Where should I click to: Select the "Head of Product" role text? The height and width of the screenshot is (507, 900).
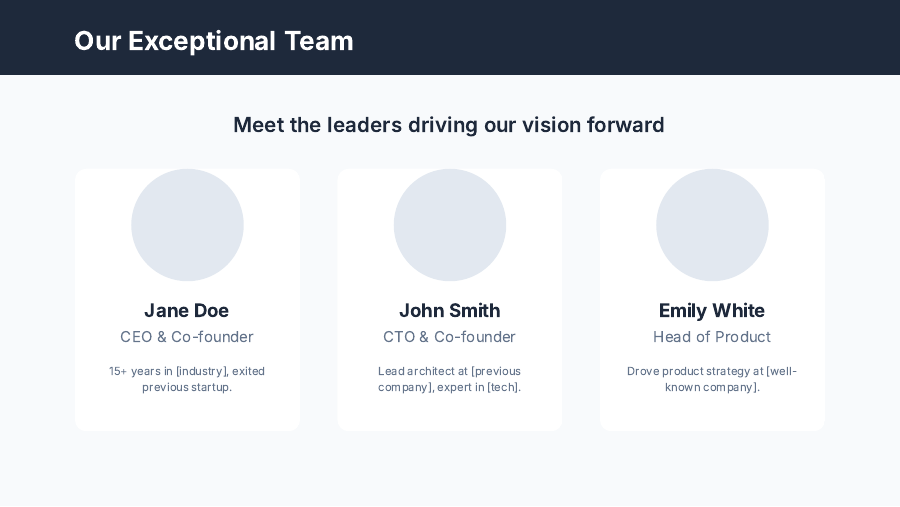click(712, 337)
